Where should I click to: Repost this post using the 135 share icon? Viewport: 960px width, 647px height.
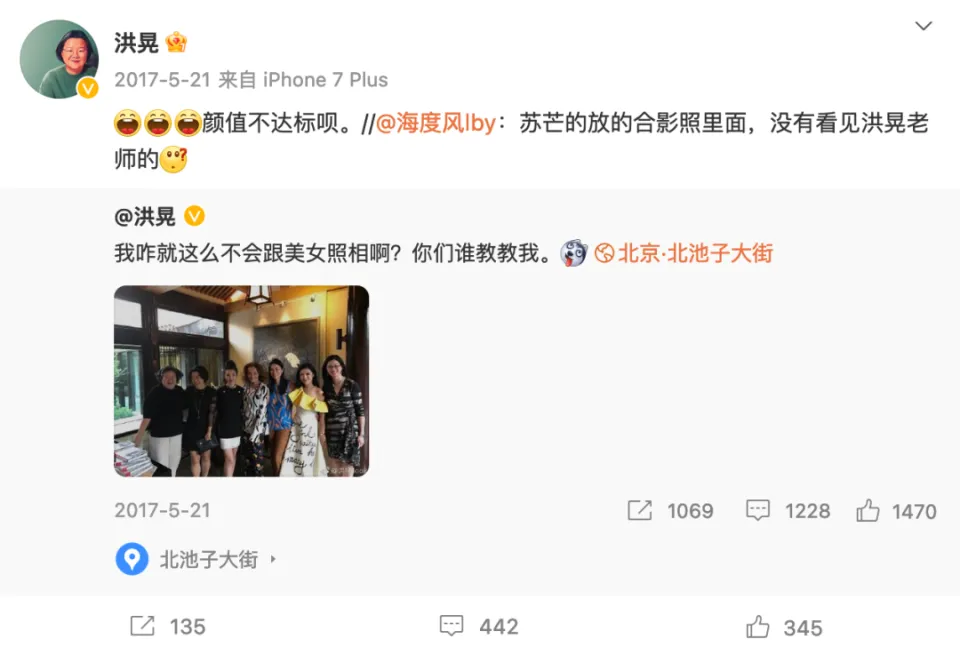click(x=143, y=626)
